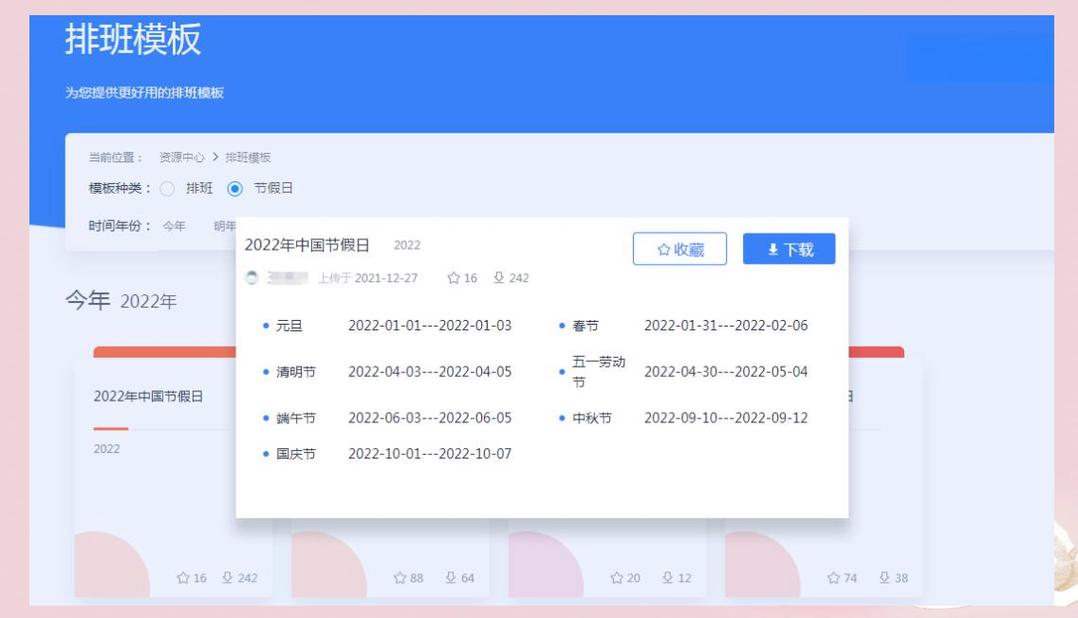Click download icon beside 242 on first card
Image resolution: width=1078 pixels, height=618 pixels.
click(x=228, y=578)
